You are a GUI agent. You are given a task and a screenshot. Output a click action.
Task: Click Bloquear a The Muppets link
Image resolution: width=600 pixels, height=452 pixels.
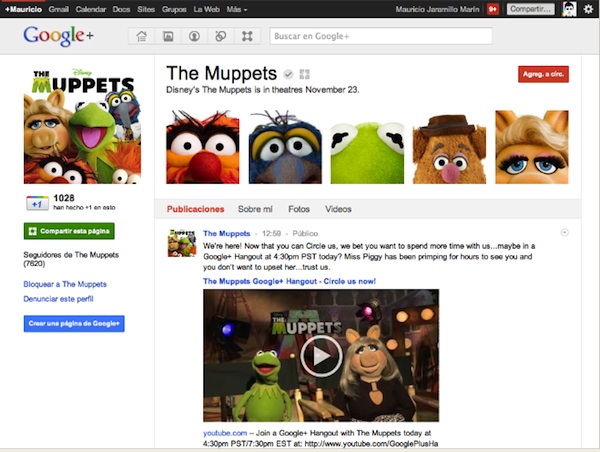pyautogui.click(x=65, y=284)
